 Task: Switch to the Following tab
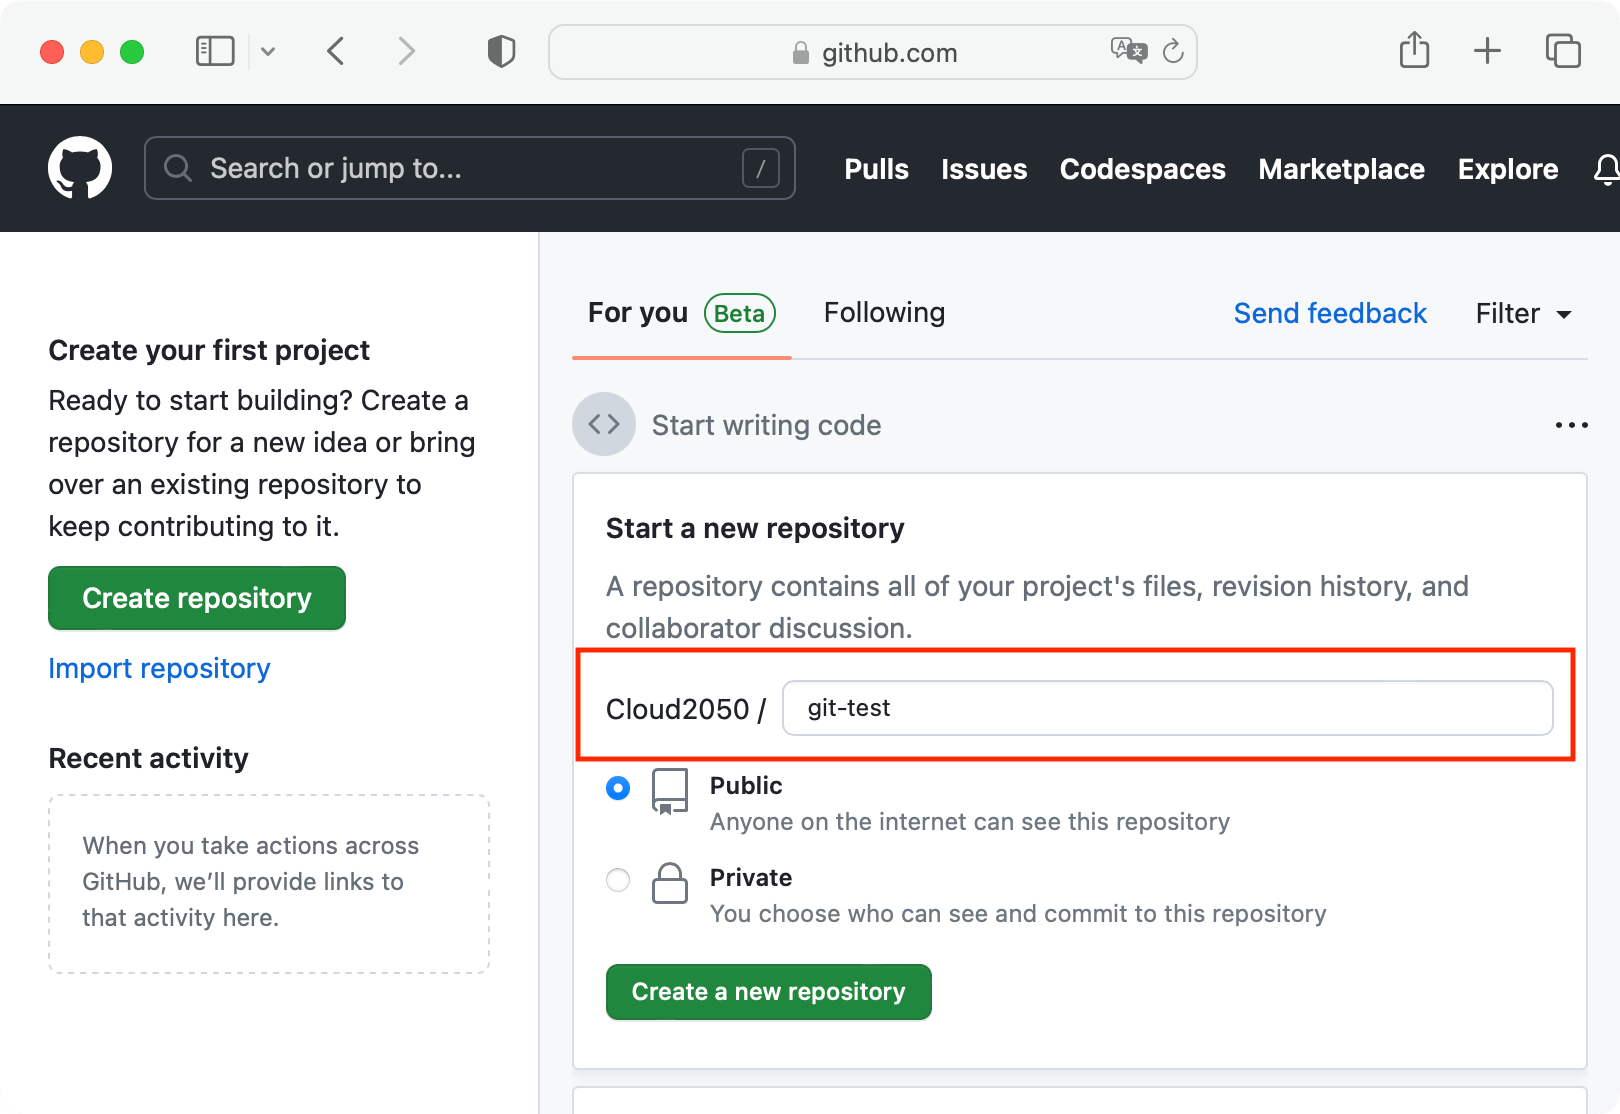pos(884,313)
